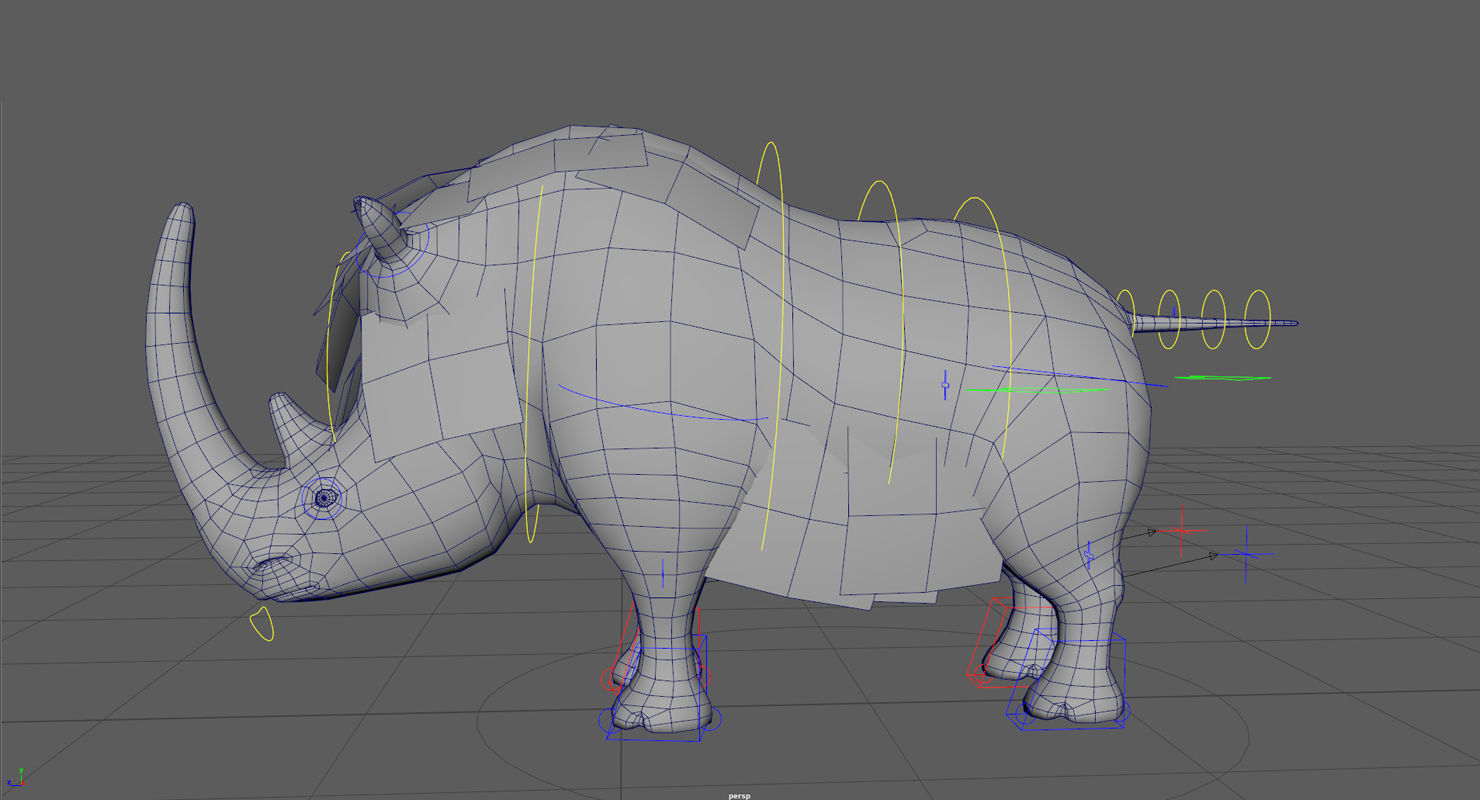This screenshot has width=1480, height=800.
Task: Click the "persp" camera label
Action: [x=739, y=796]
